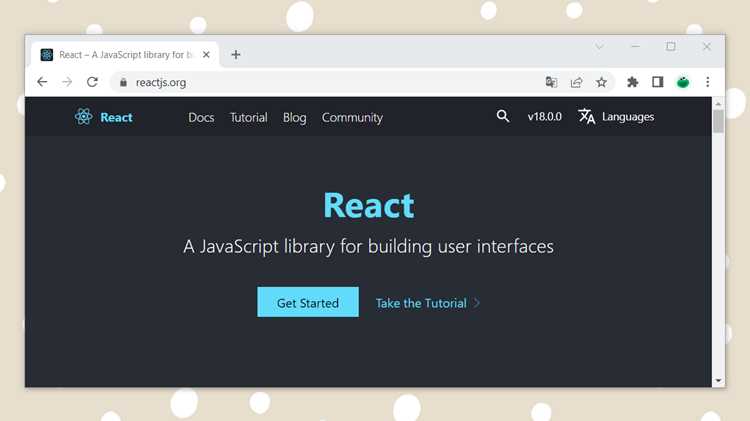The width and height of the screenshot is (750, 421).
Task: Click "A JavaScript library for building user interfaces"
Action: pos(368,247)
